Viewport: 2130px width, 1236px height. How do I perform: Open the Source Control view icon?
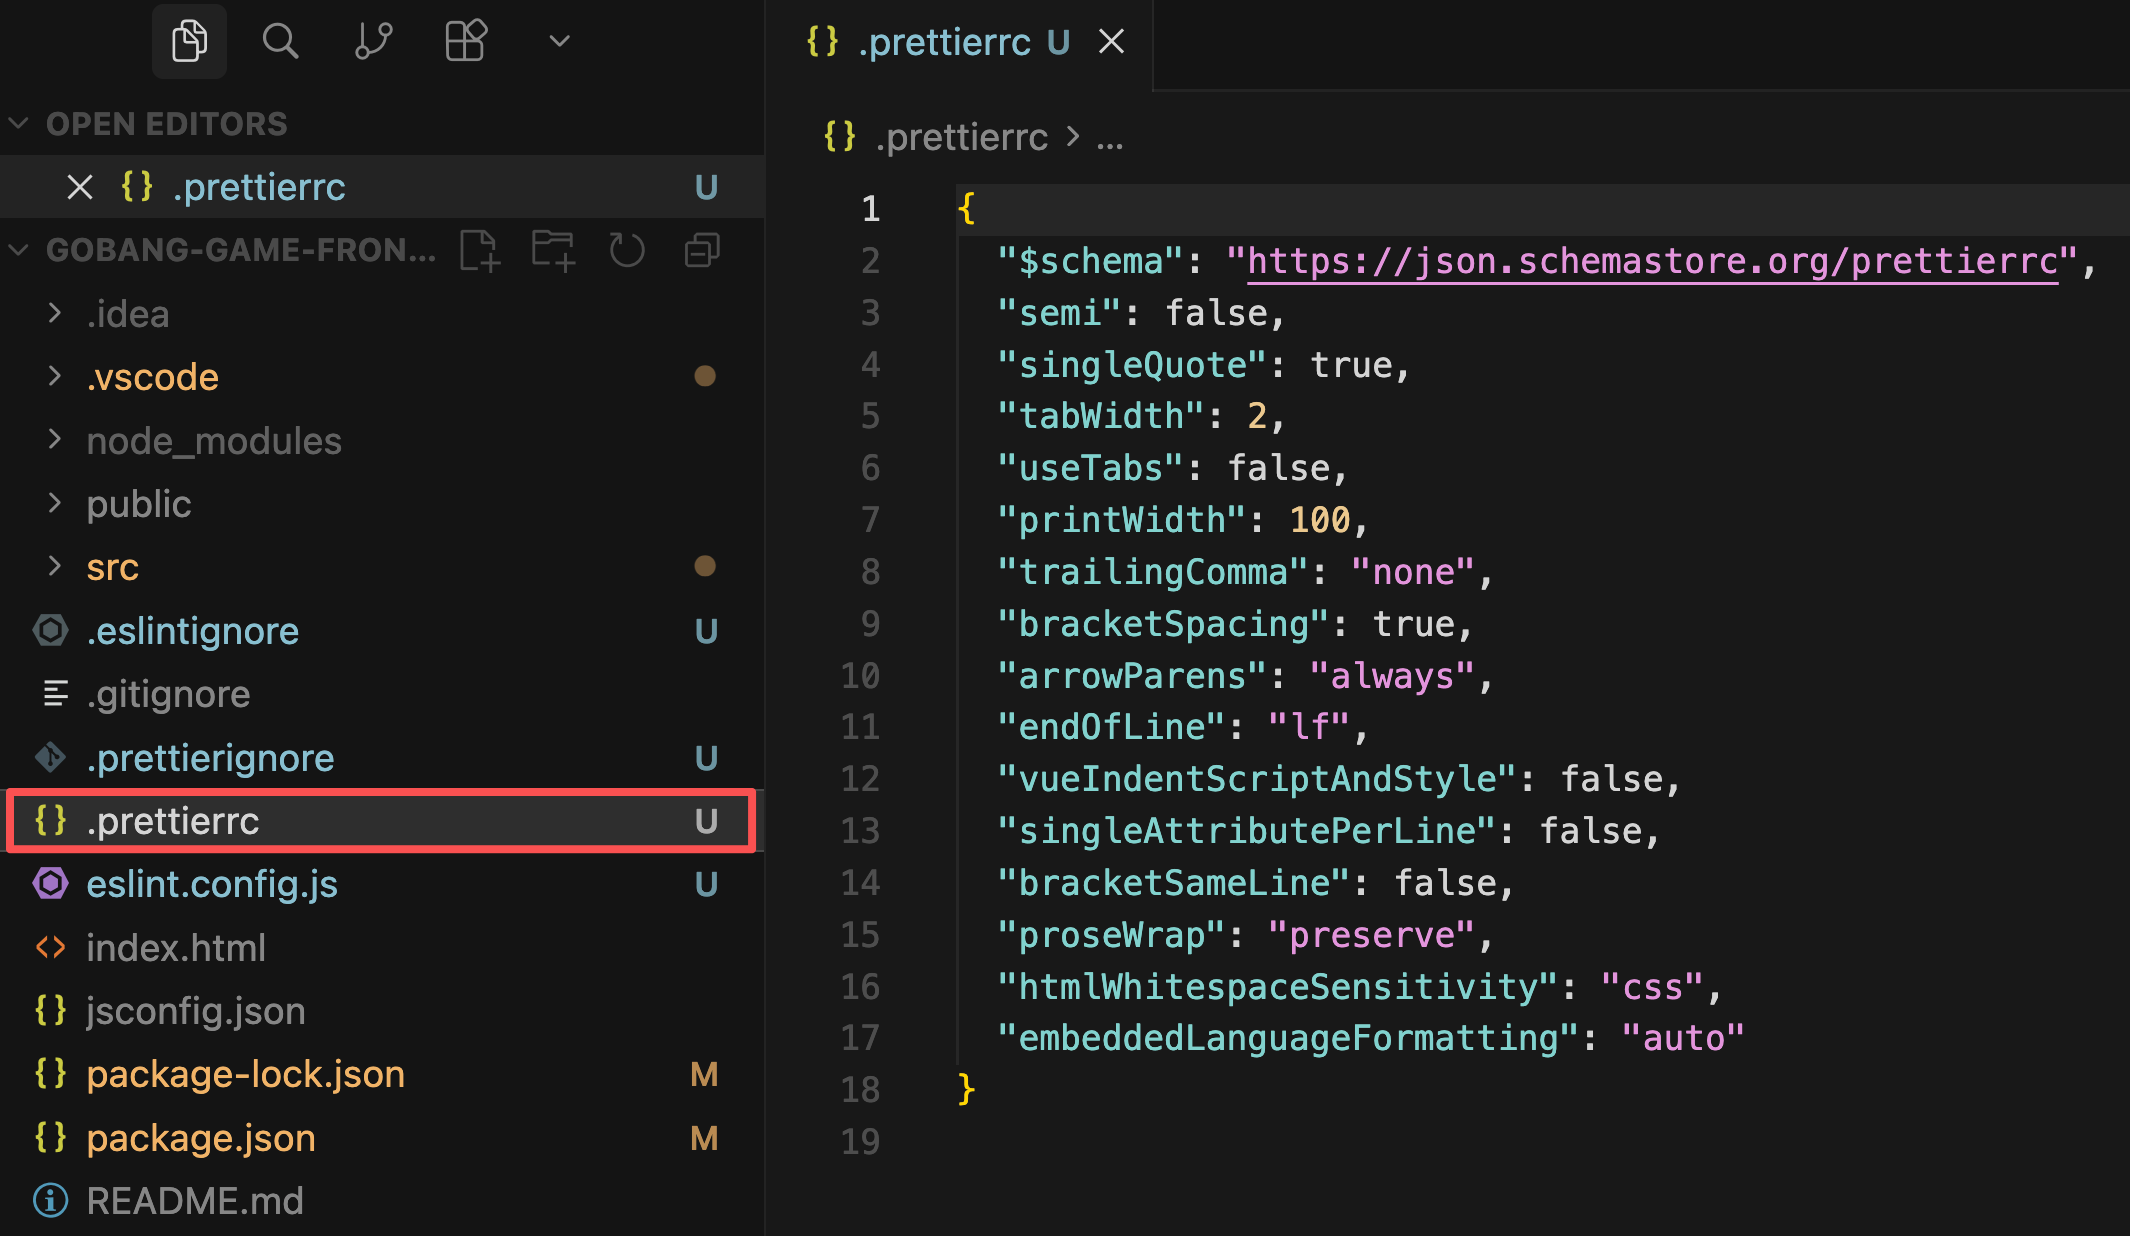pos(373,41)
